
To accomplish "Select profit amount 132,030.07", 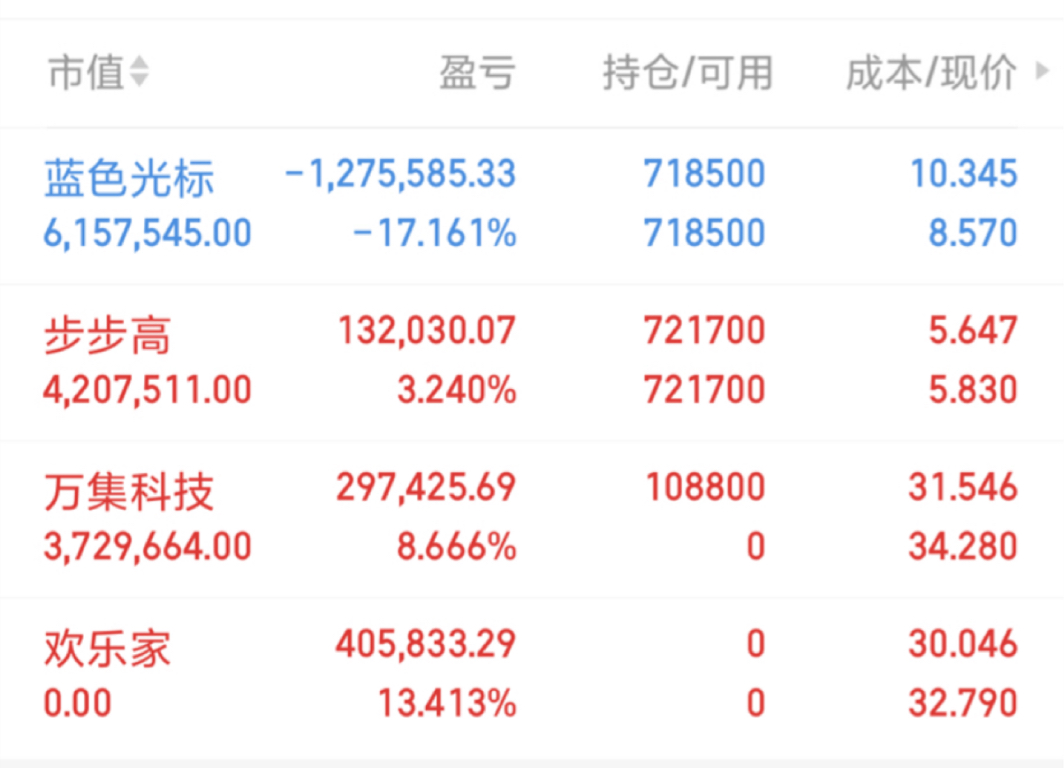I will pyautogui.click(x=427, y=331).
